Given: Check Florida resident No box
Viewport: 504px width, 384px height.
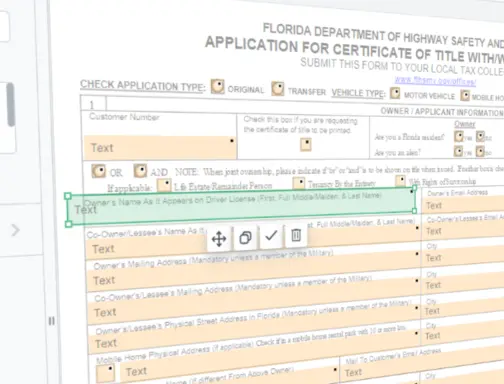Looking at the screenshot, I should click(480, 137).
